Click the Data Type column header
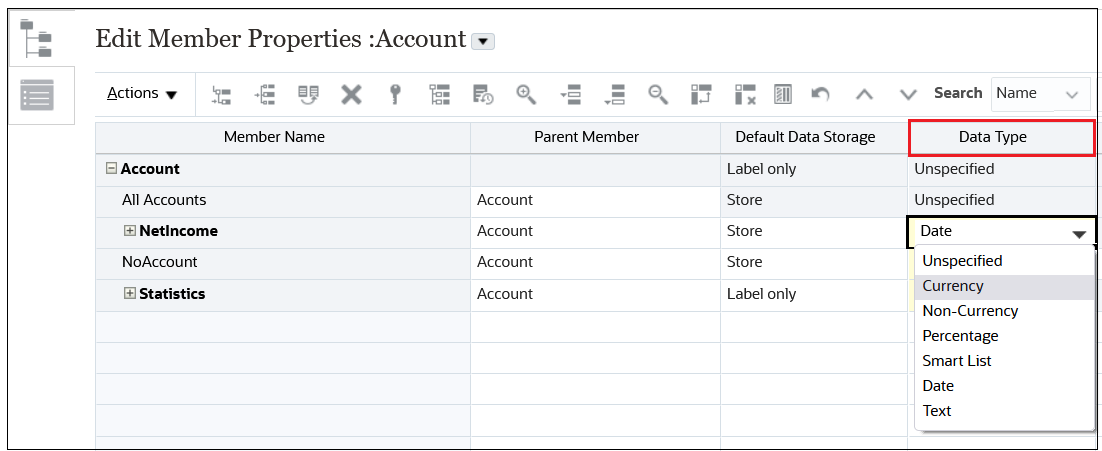This screenshot has height=451, width=1102. (1002, 137)
